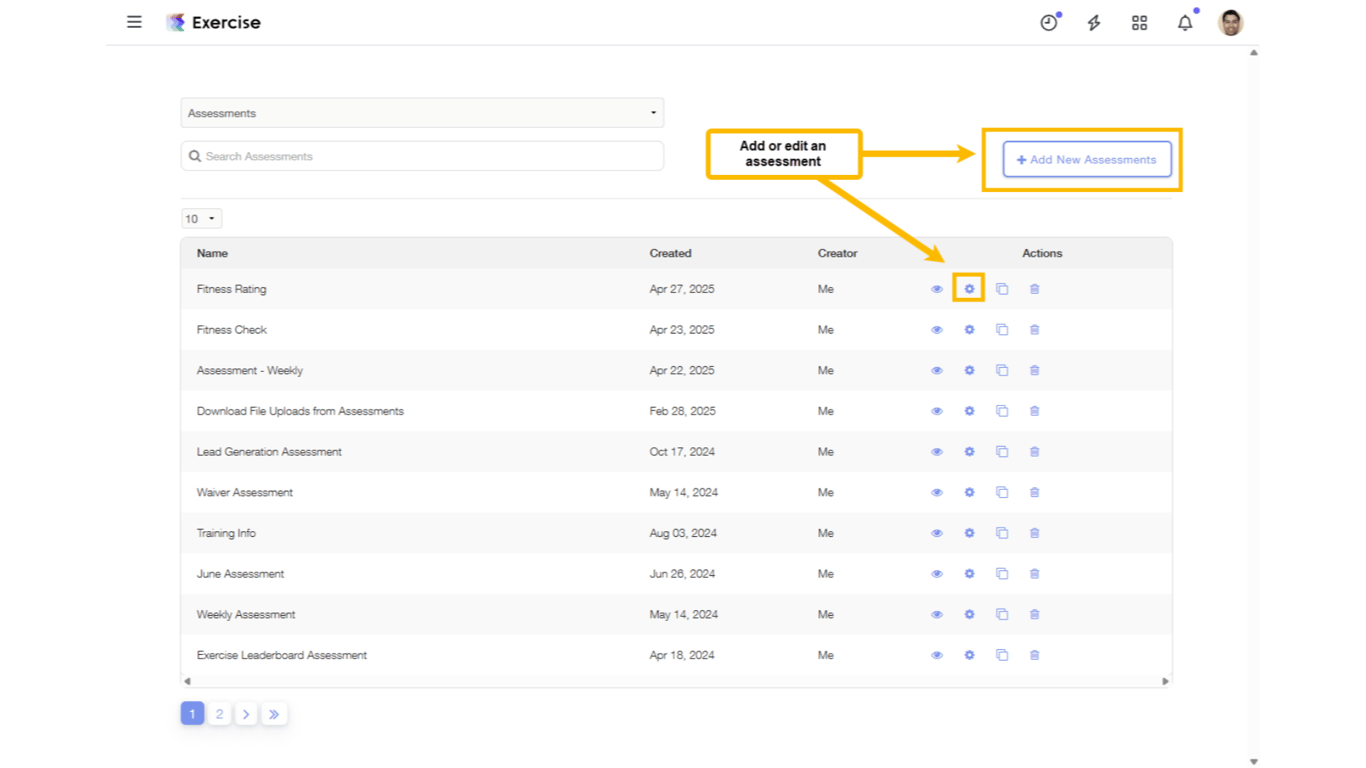This screenshot has width=1366, height=768.
Task: Go to page 2 of assessments
Action: tap(219, 714)
